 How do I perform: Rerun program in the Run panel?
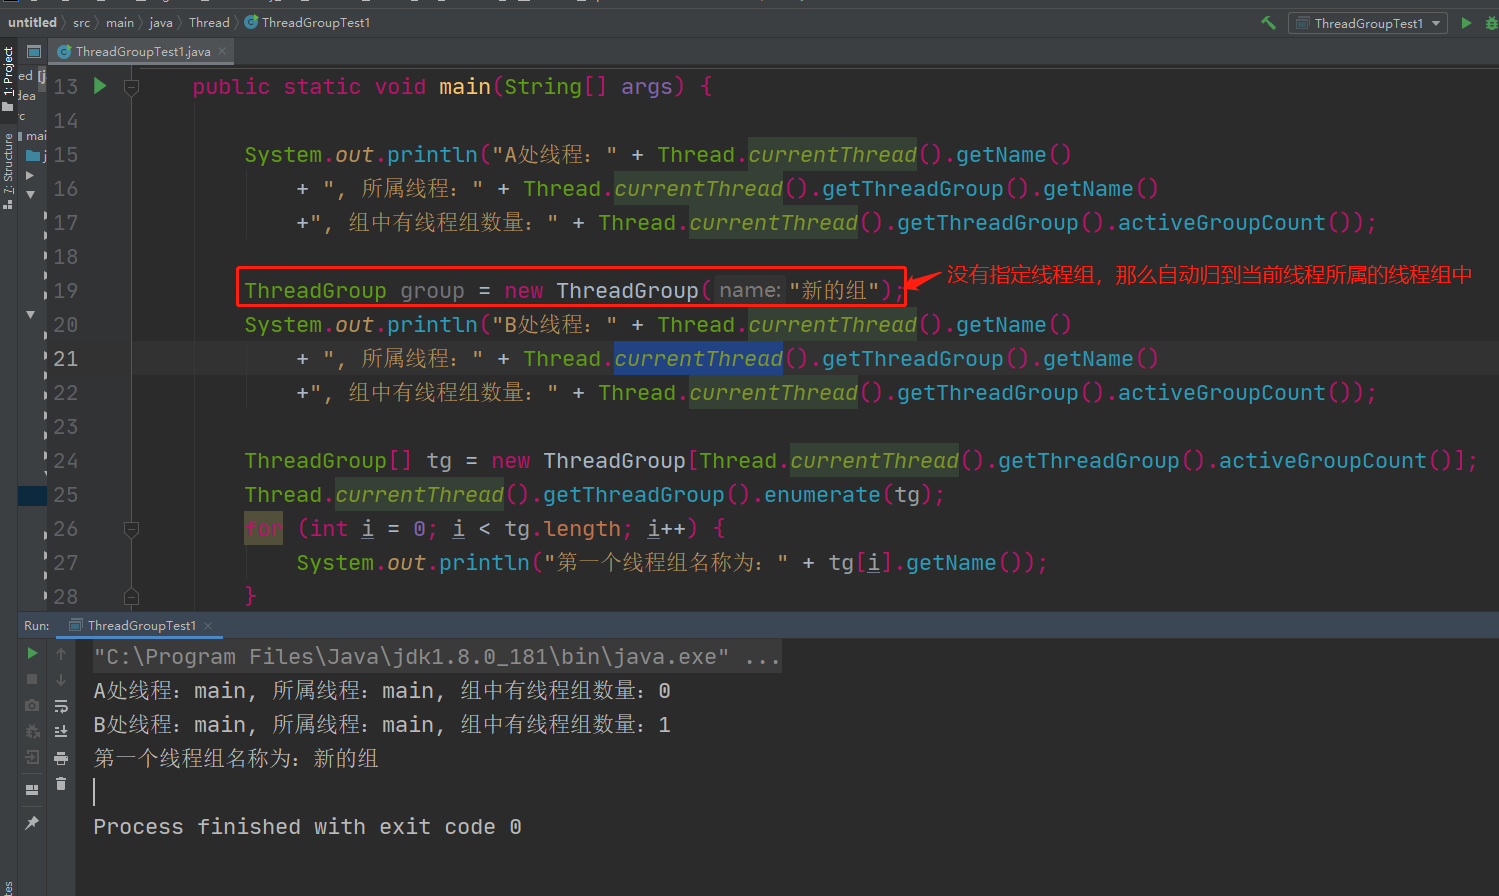click(32, 653)
